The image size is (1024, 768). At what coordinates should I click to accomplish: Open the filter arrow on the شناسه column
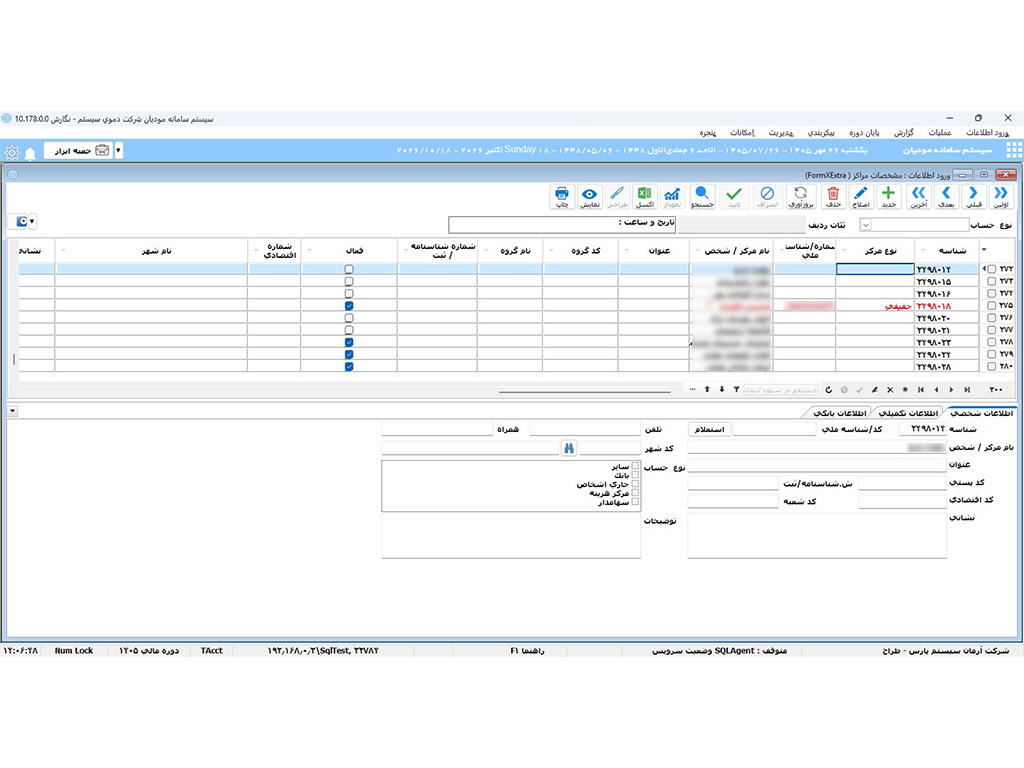tap(923, 251)
